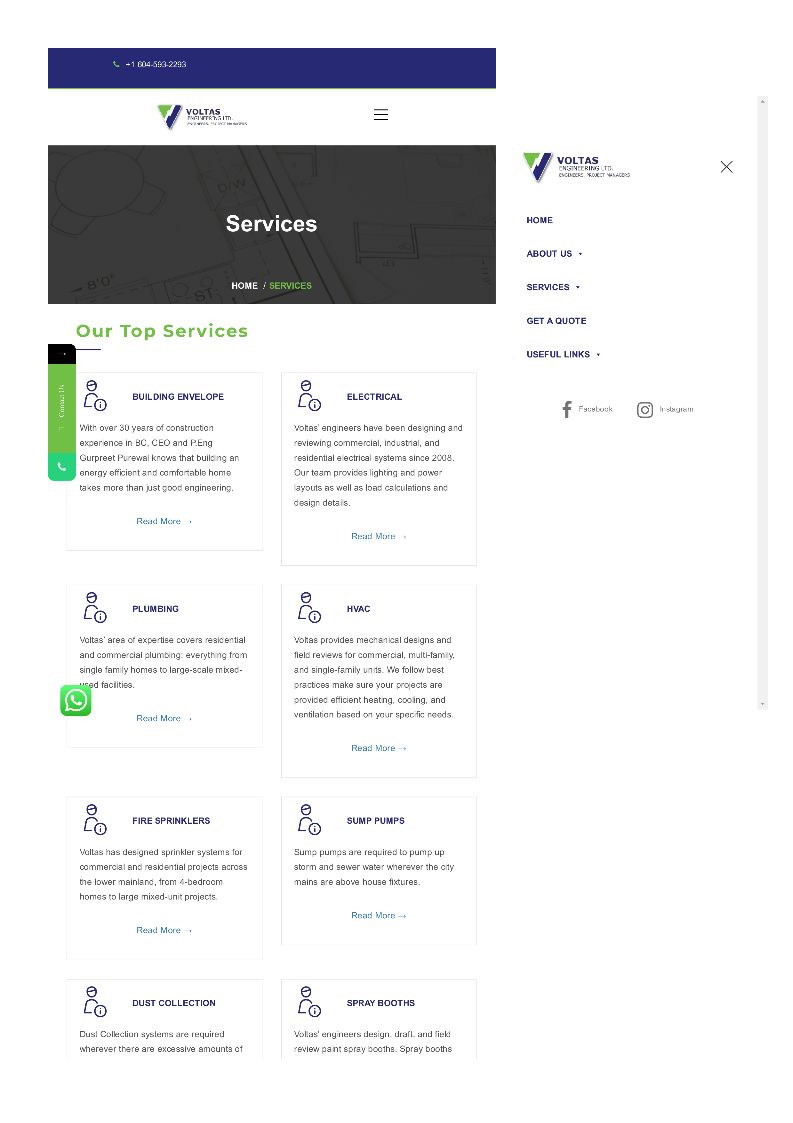Click the Home breadcrumb link
The image size is (793, 1123).
tap(244, 286)
